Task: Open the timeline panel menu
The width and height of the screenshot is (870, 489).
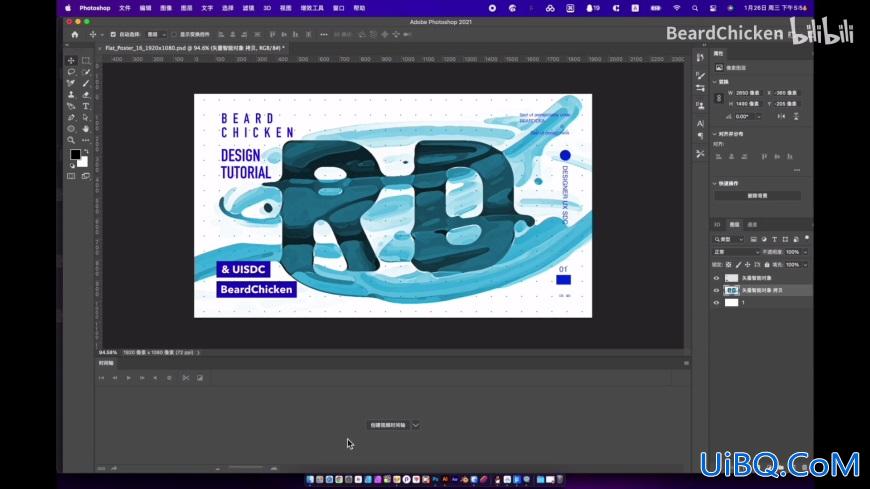Action: 686,363
